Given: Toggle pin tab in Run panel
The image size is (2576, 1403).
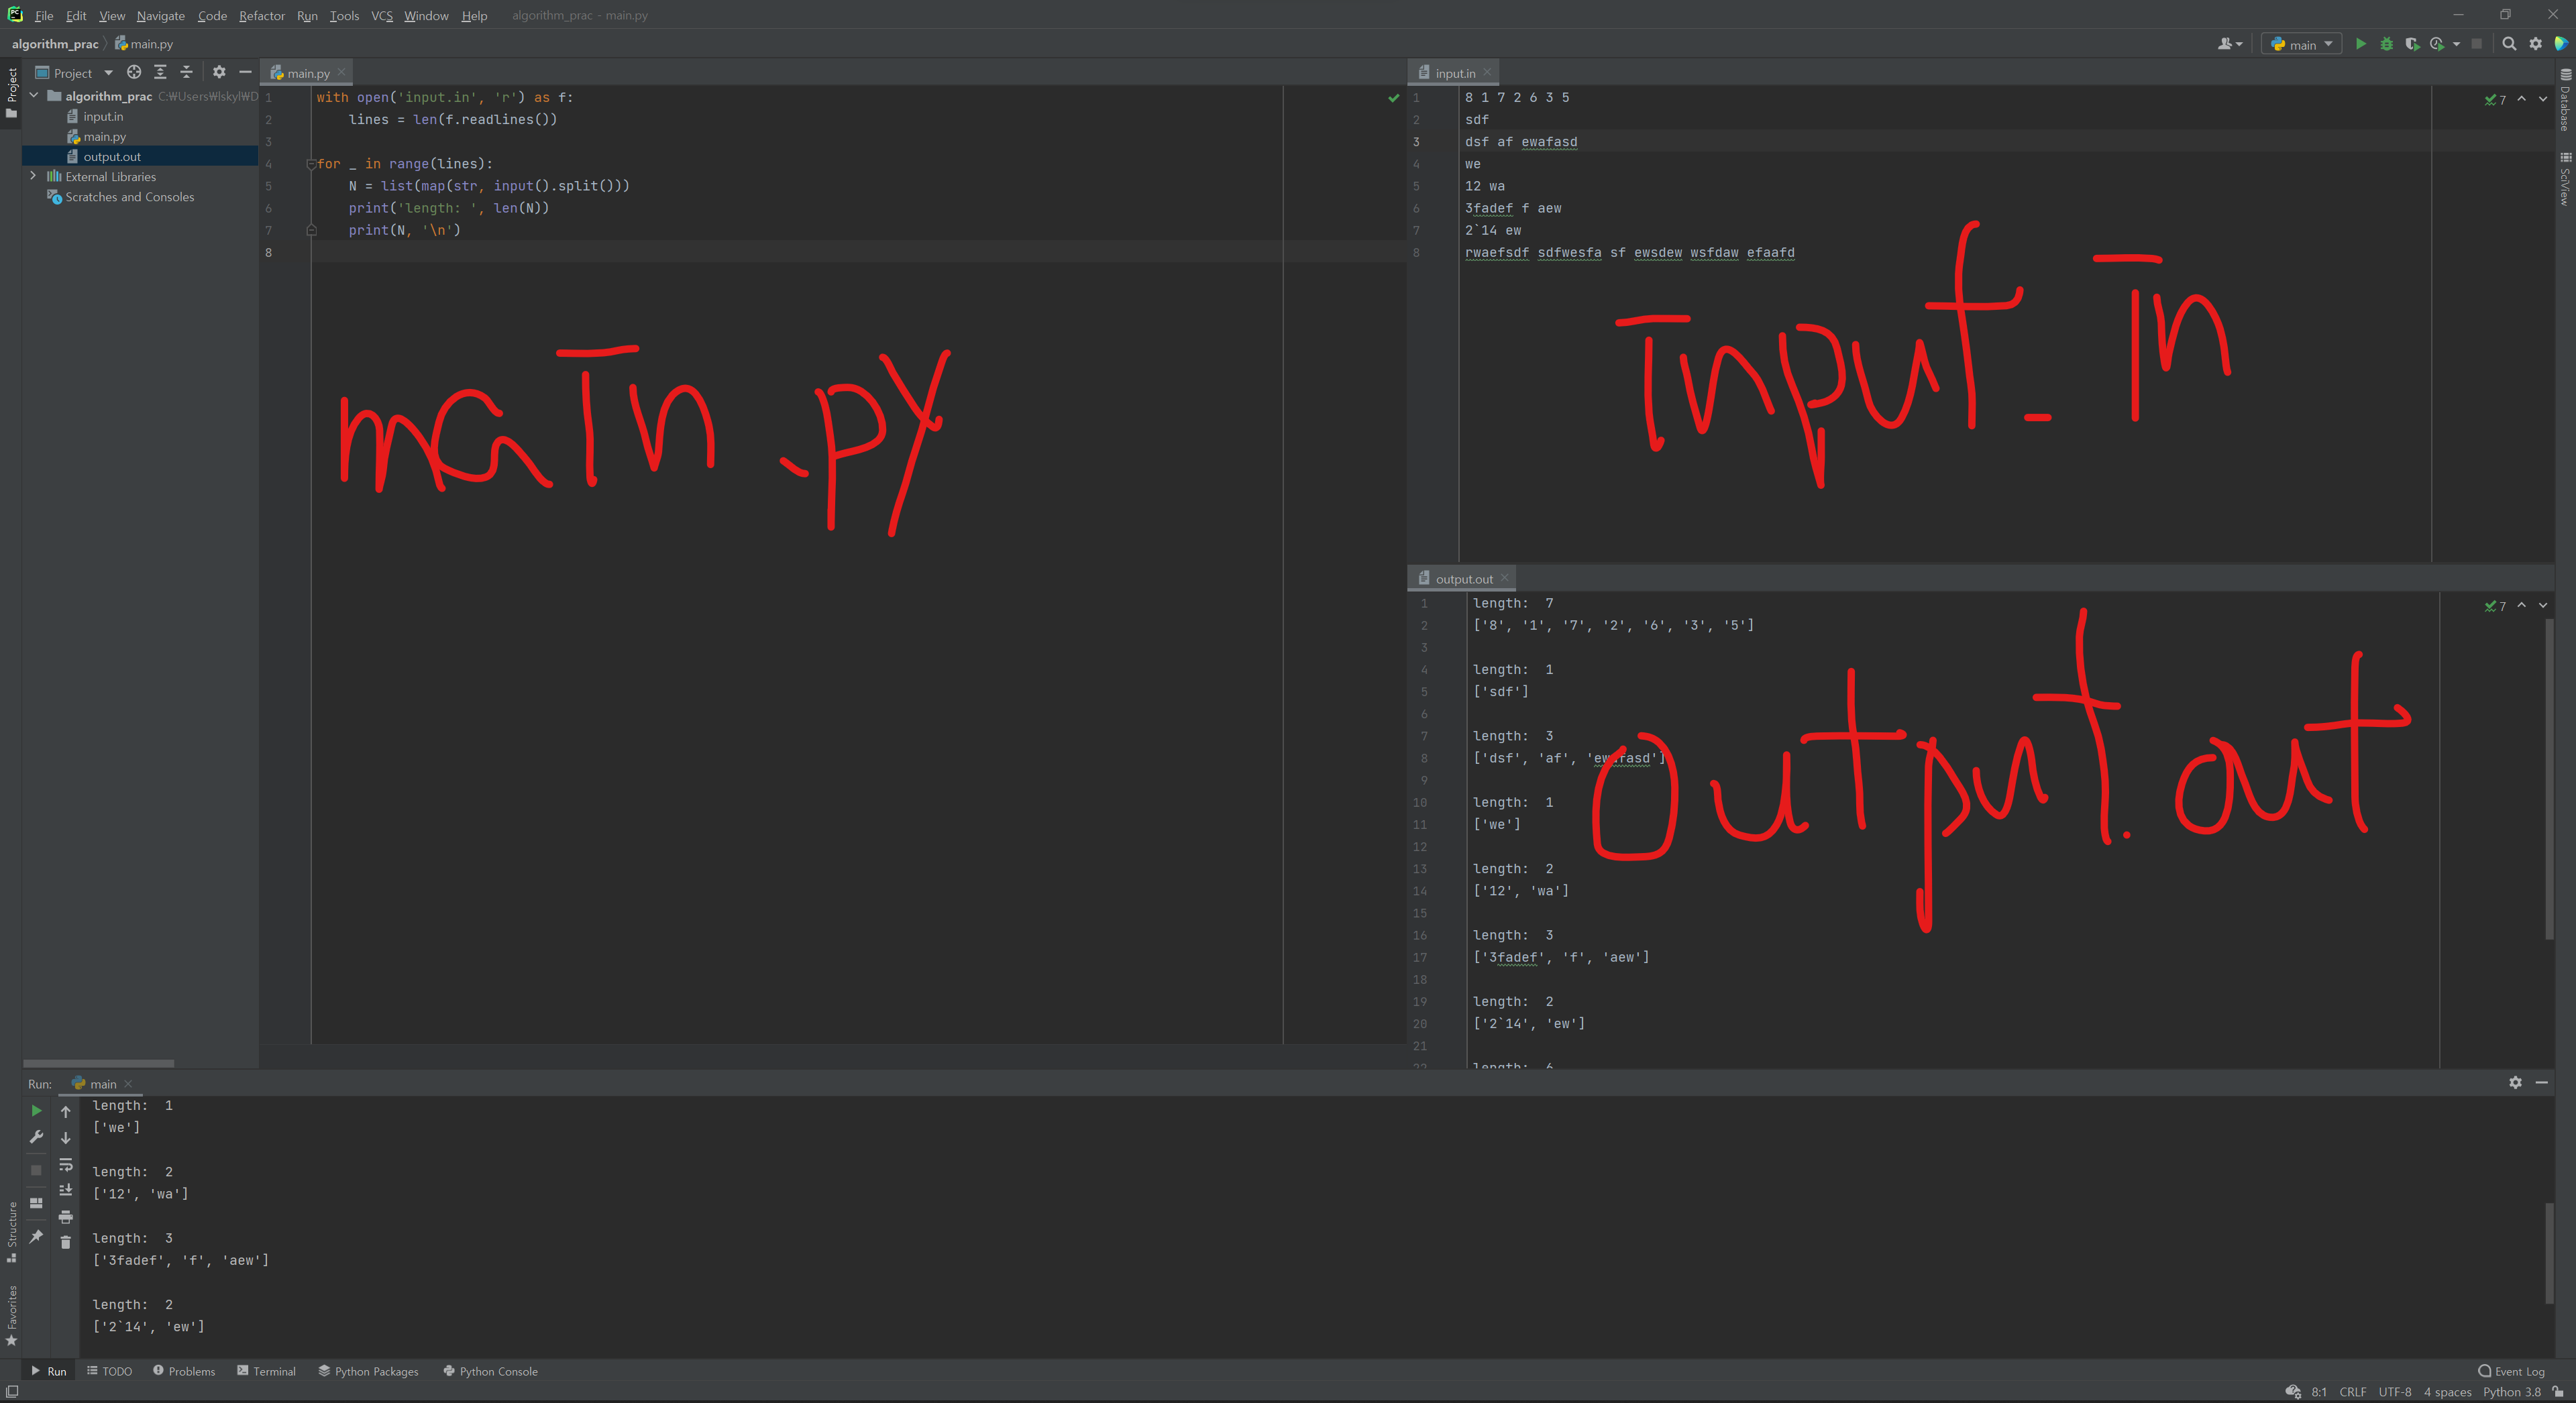Looking at the screenshot, I should (36, 1237).
